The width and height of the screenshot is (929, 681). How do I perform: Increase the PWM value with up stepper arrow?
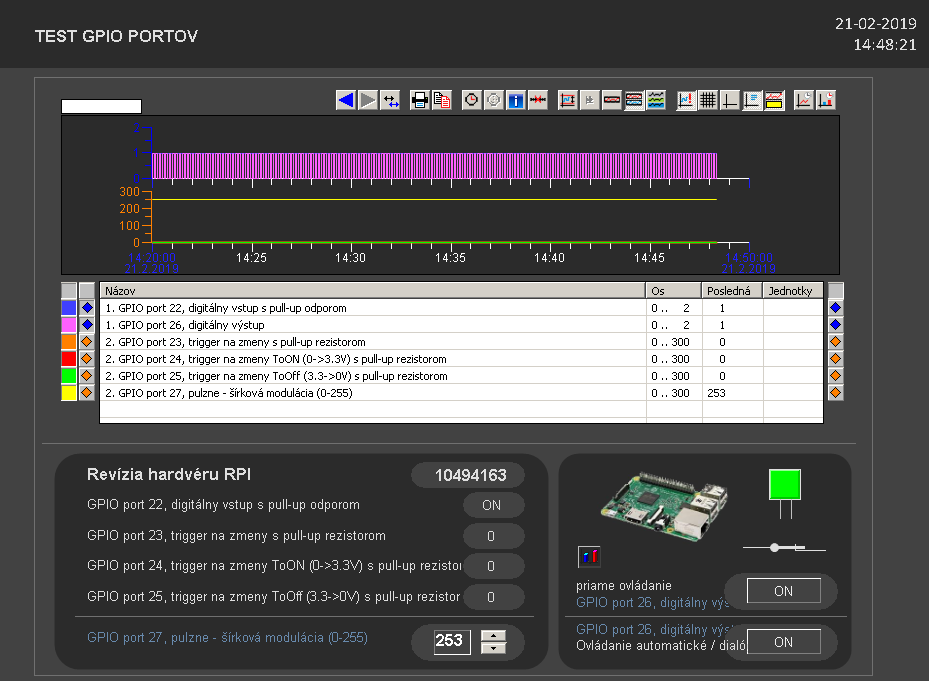point(494,634)
